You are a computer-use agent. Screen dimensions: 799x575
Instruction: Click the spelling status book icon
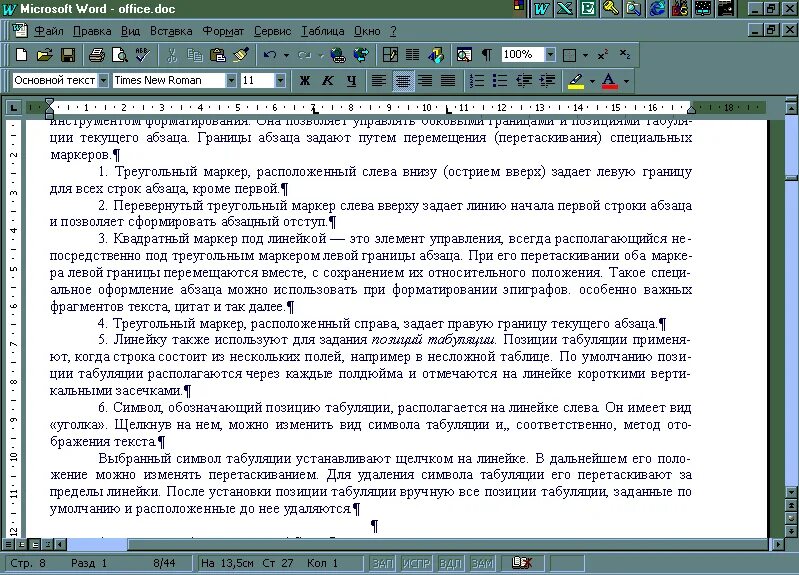(521, 563)
